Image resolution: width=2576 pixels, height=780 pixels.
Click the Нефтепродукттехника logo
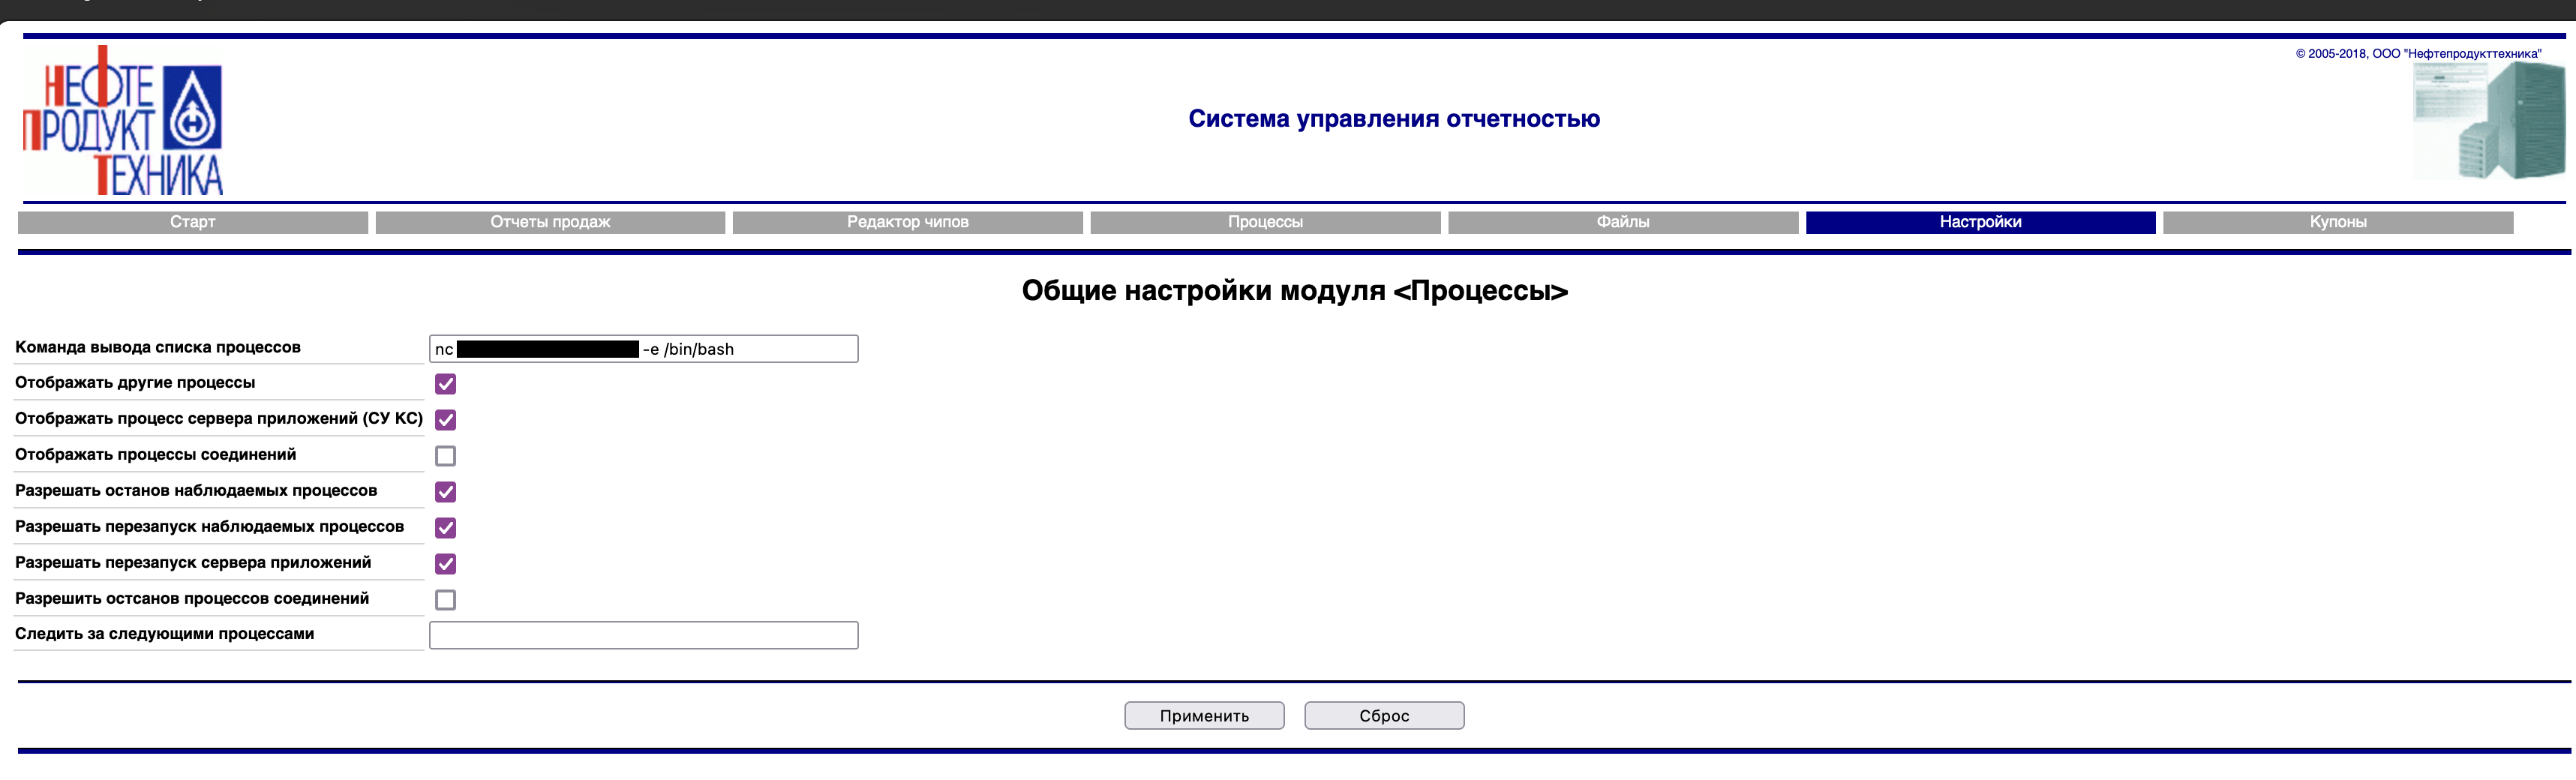122,120
